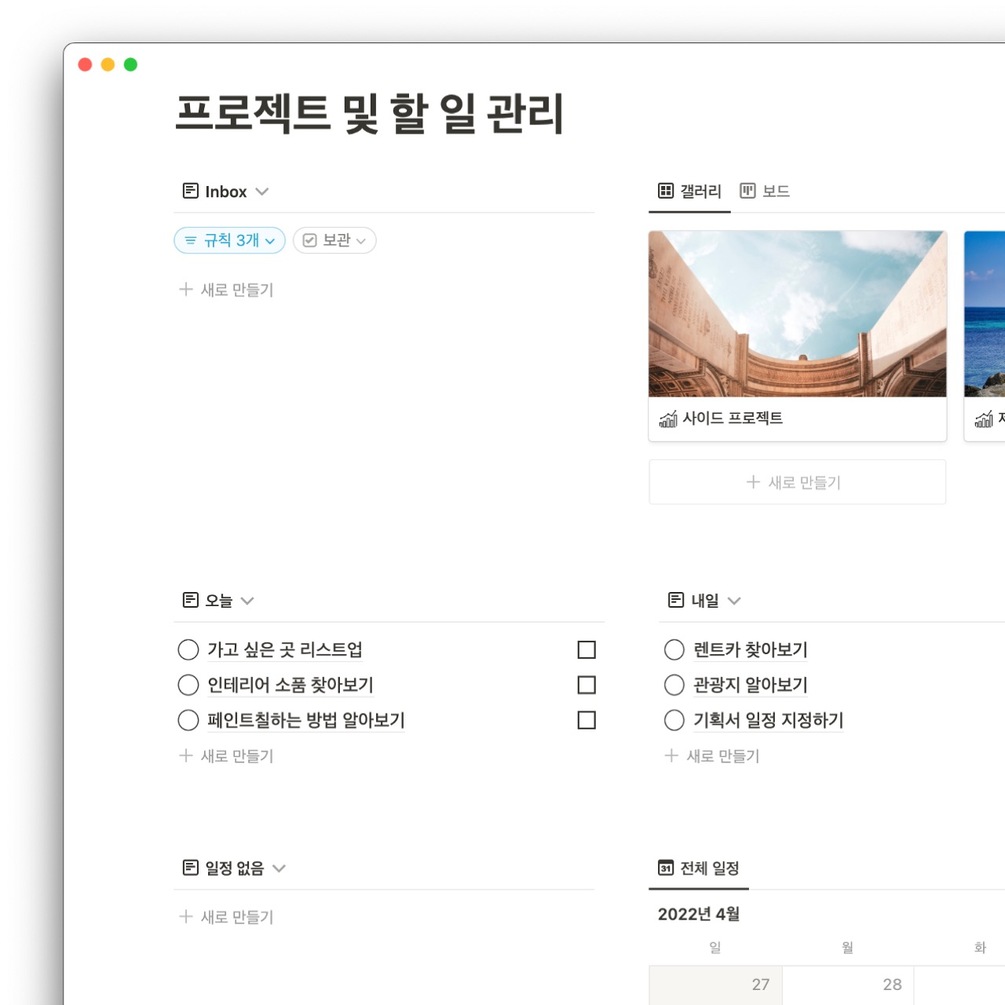Screen dimensions: 1005x1005
Task: Add new item under Inbox
Action: point(227,289)
